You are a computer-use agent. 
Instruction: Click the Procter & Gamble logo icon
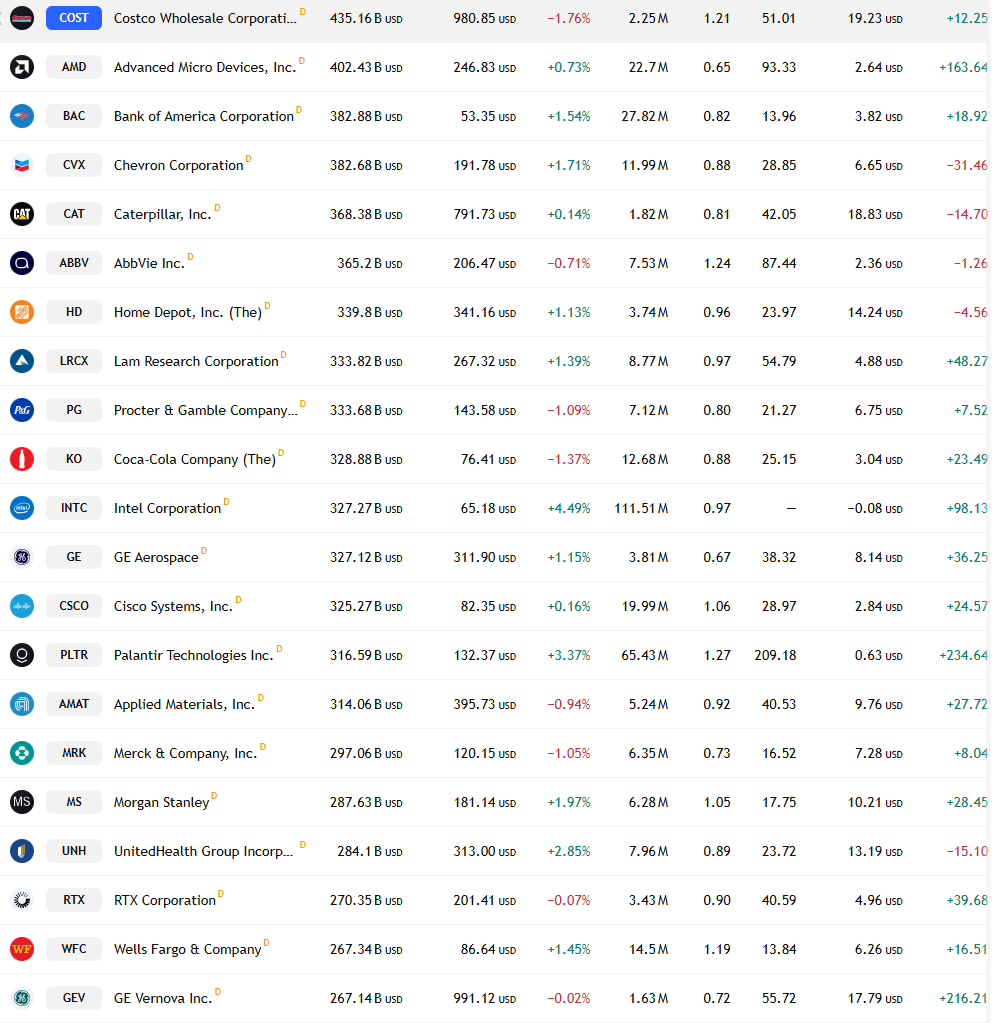coord(22,410)
